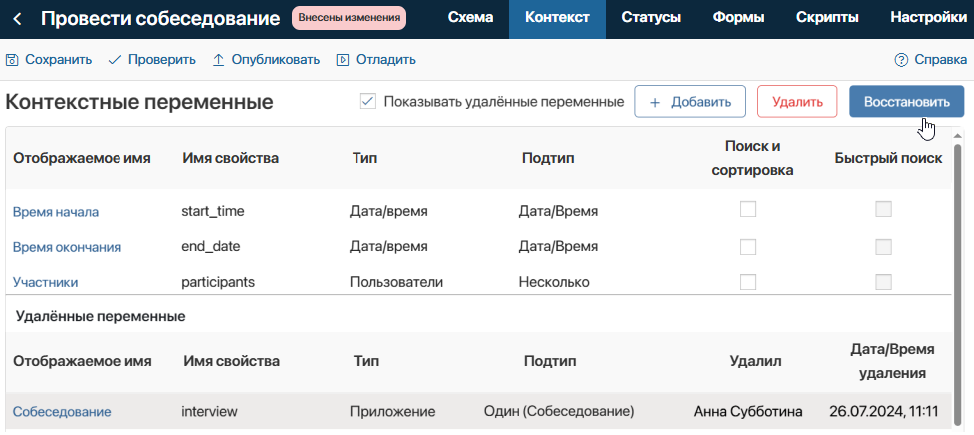Switch to the Настройки tab
The width and height of the screenshot is (974, 435).
coord(928,19)
